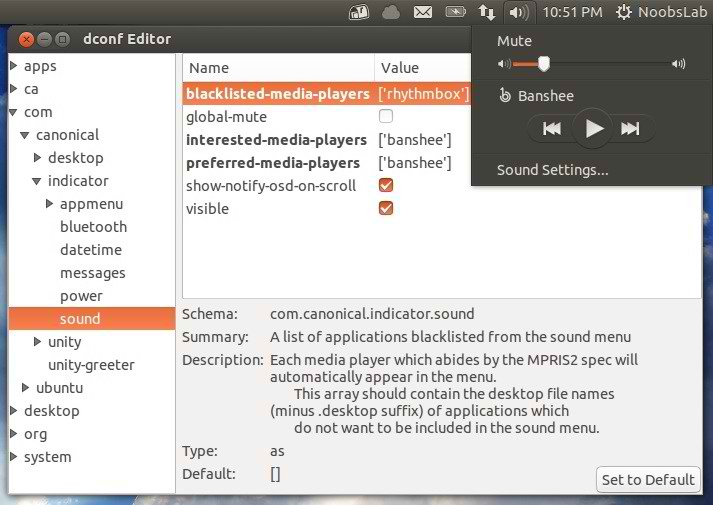
Task: Expand the canonical desktop subfolder node
Action: [x=38, y=157]
